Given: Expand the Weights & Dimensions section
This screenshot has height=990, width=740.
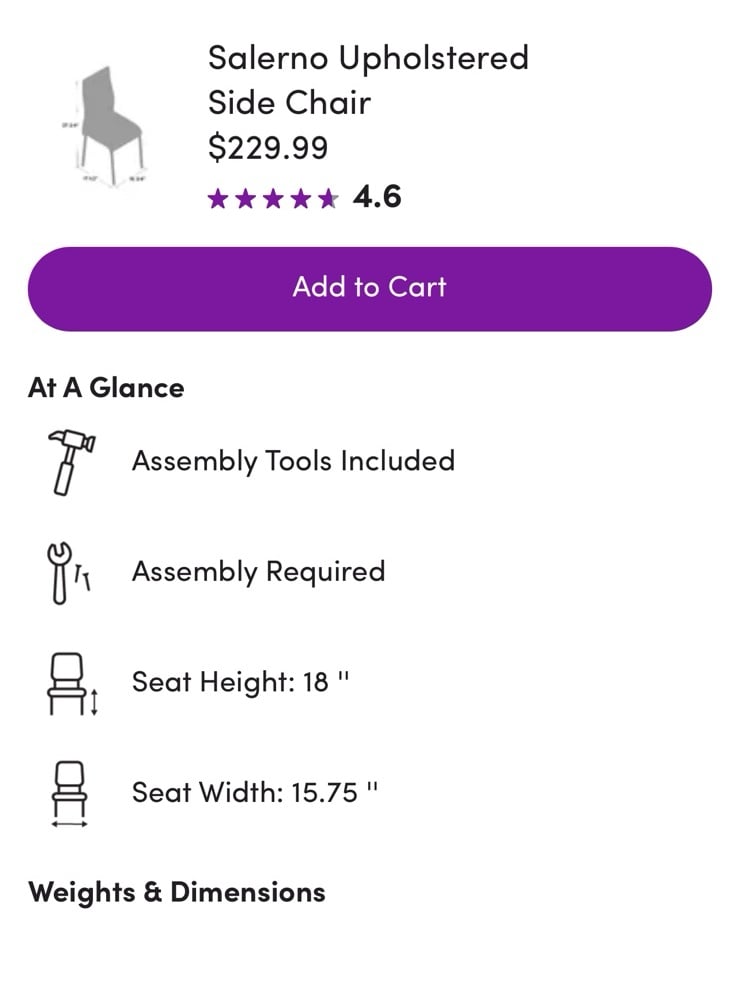Looking at the screenshot, I should 177,892.
